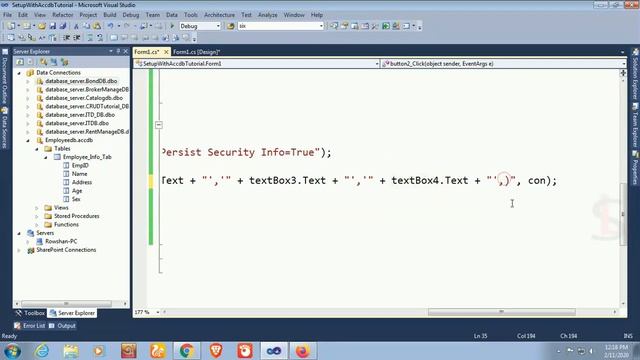The width and height of the screenshot is (640, 360).
Task: Click the Stop Refresh icon in Server Explorer
Action: click(31, 62)
